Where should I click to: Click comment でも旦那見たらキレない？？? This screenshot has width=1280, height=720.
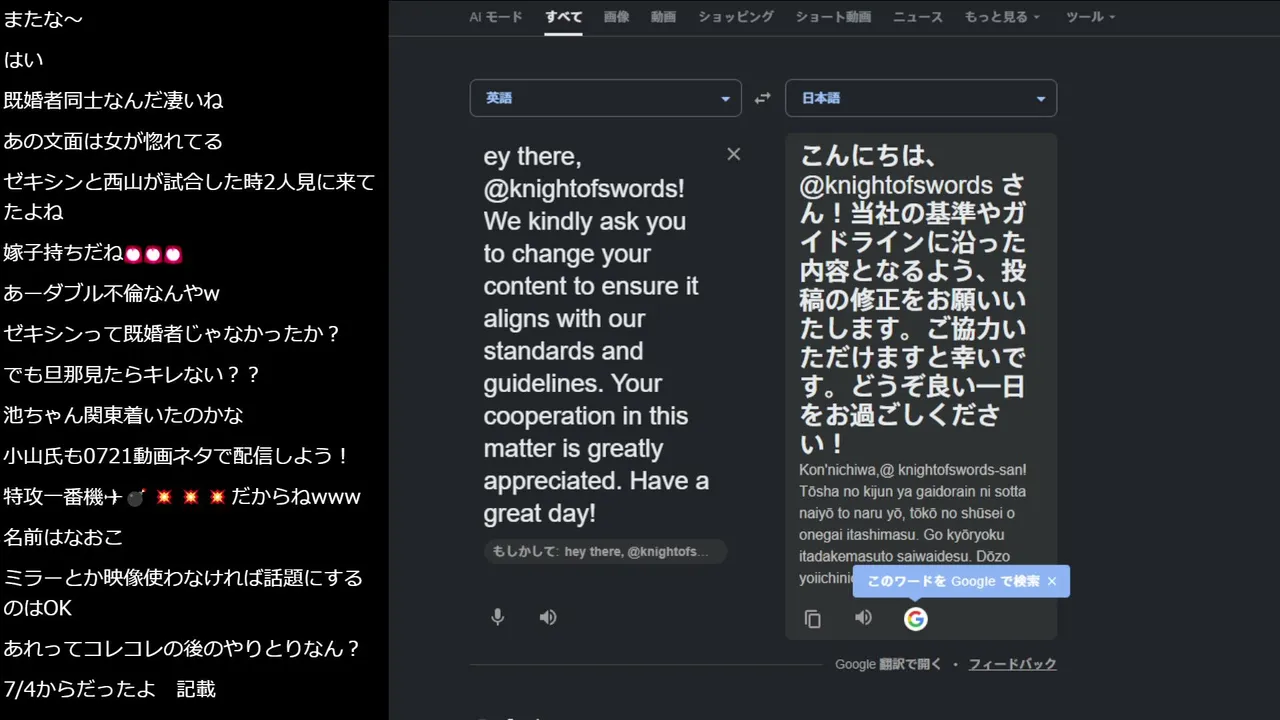(132, 375)
